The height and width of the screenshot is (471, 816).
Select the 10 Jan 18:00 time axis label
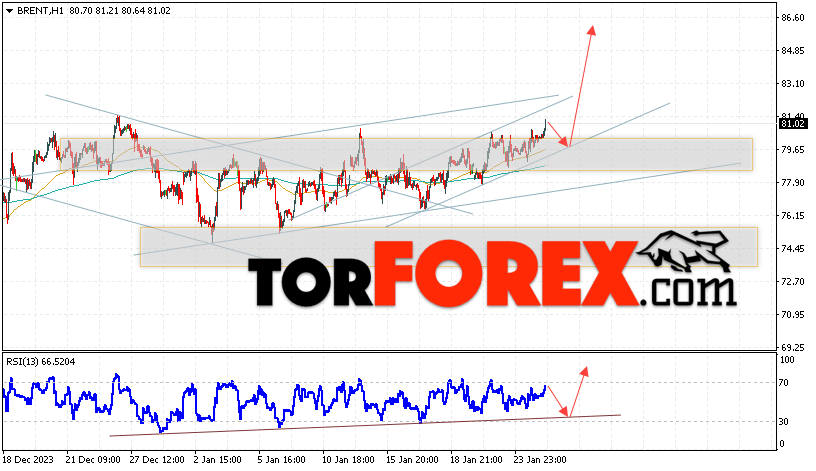348,460
